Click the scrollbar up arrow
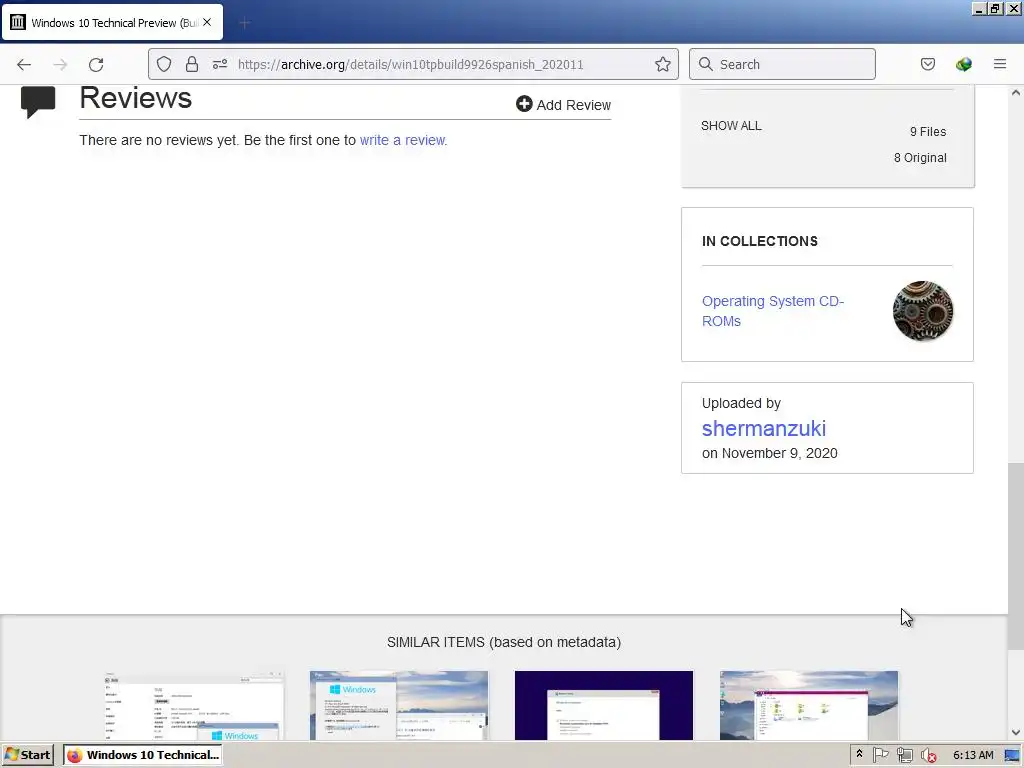 pyautogui.click(x=1016, y=92)
